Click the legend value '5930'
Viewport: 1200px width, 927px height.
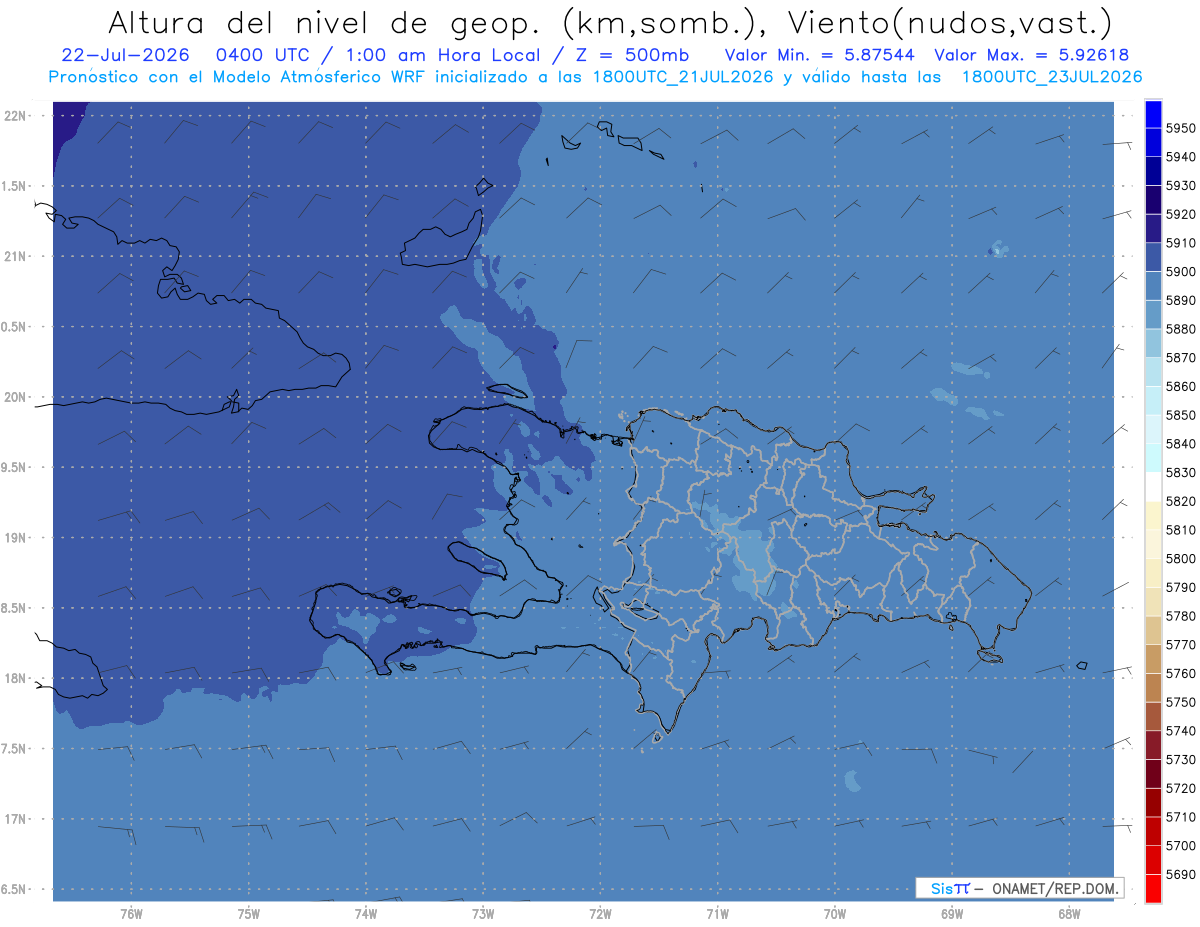[1180, 186]
